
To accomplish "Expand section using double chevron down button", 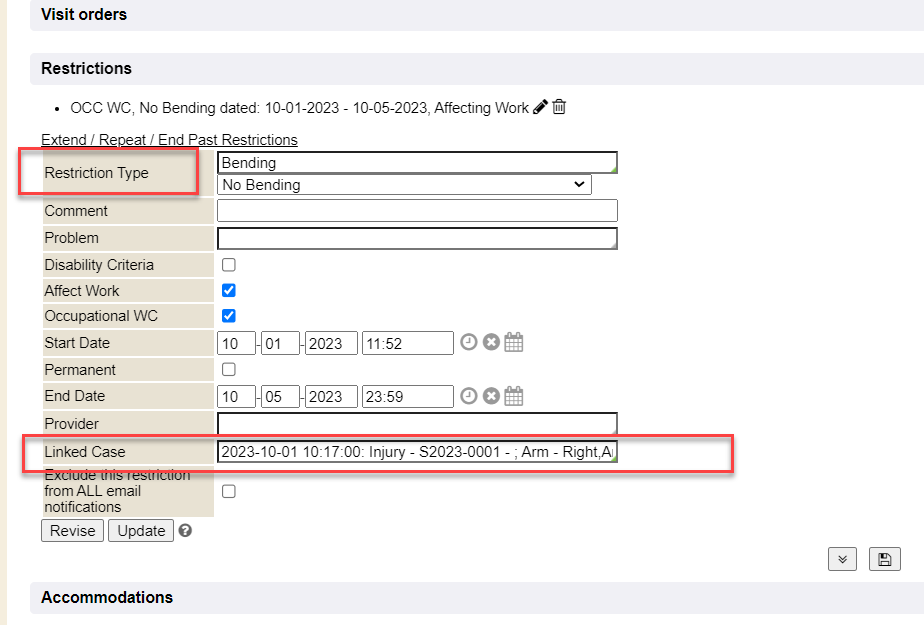I will (843, 559).
